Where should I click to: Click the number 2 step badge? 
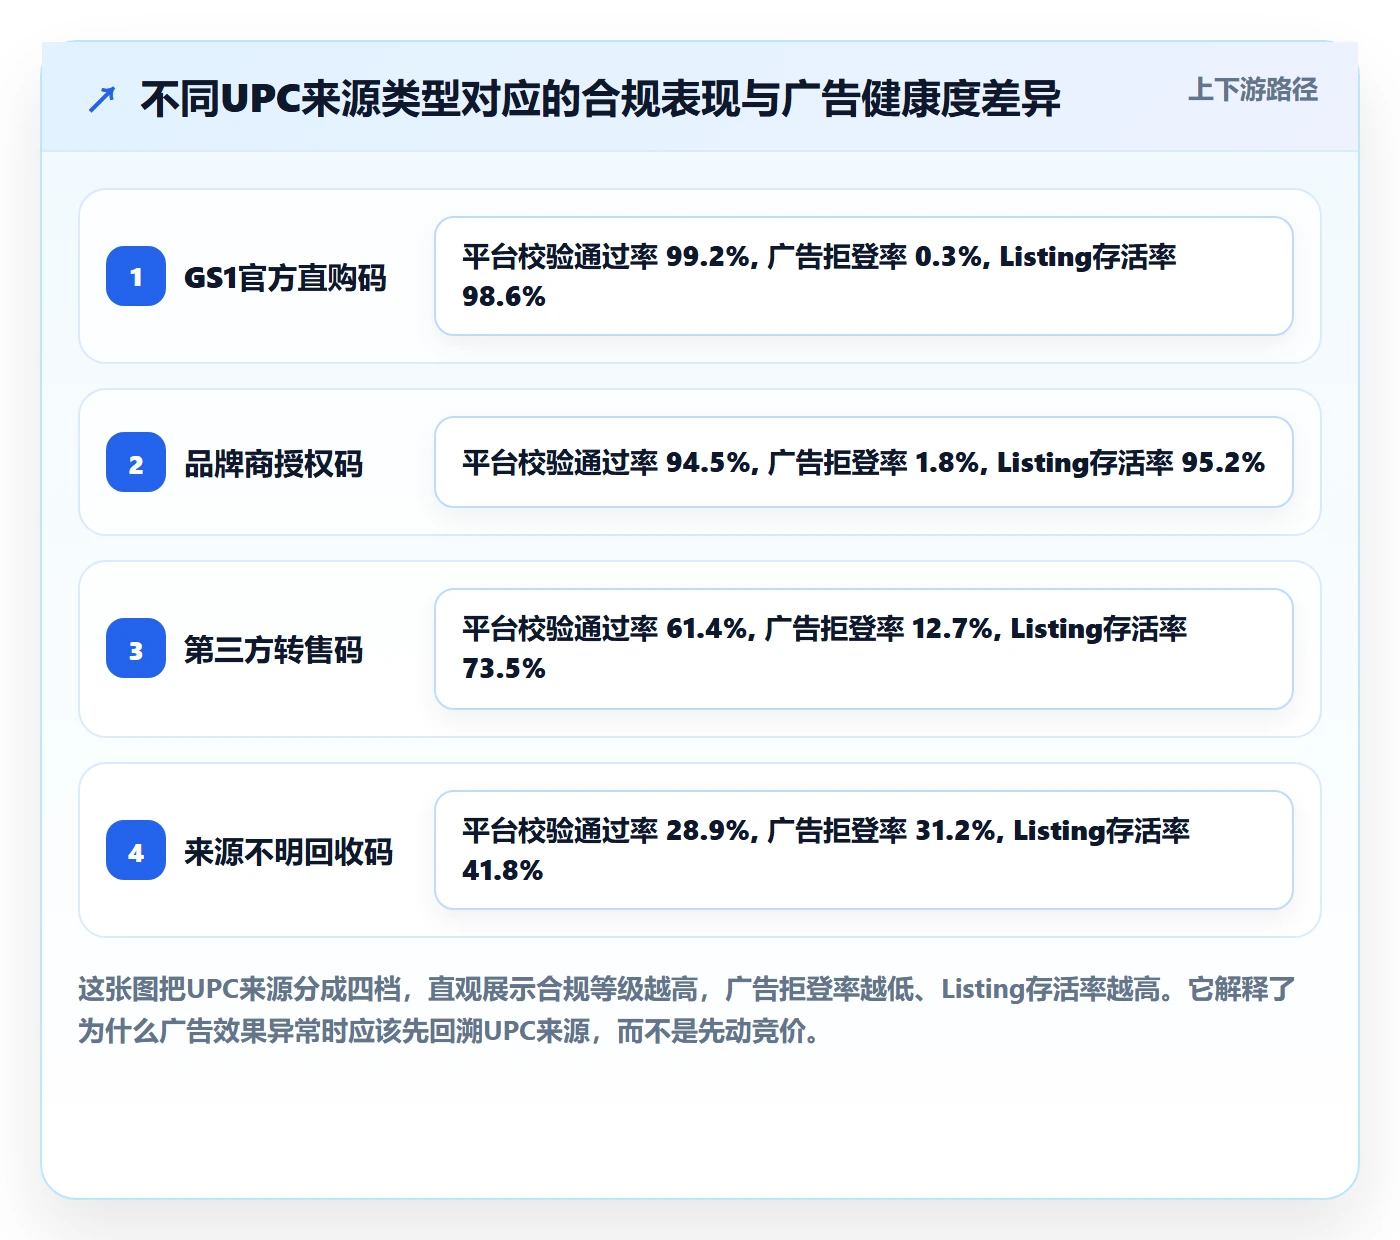pyautogui.click(x=136, y=462)
